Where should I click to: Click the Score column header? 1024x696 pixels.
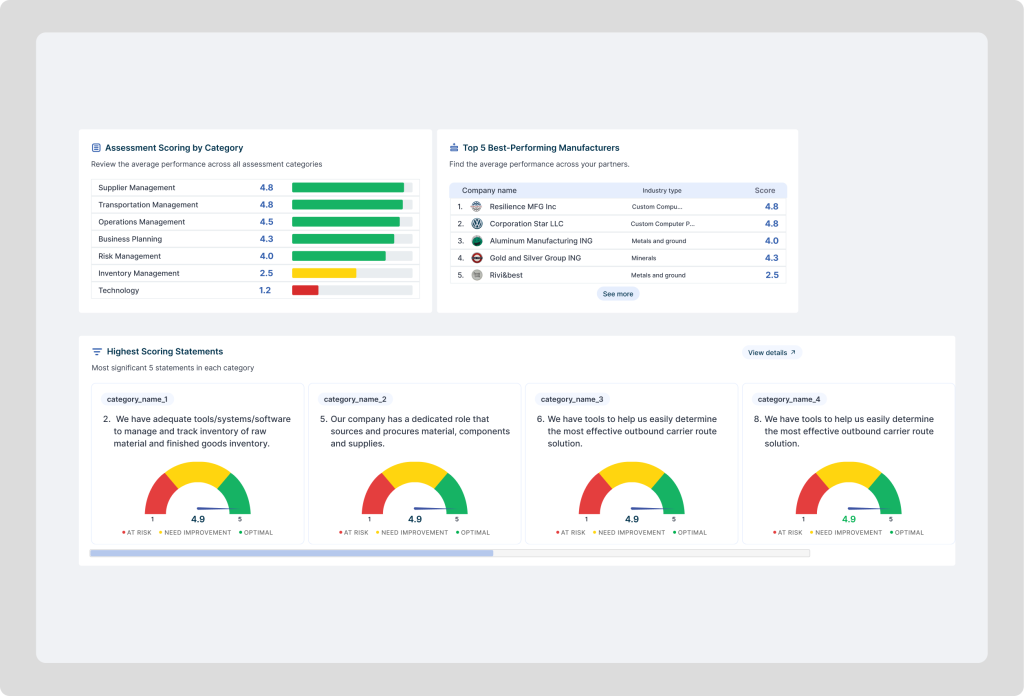point(764,190)
